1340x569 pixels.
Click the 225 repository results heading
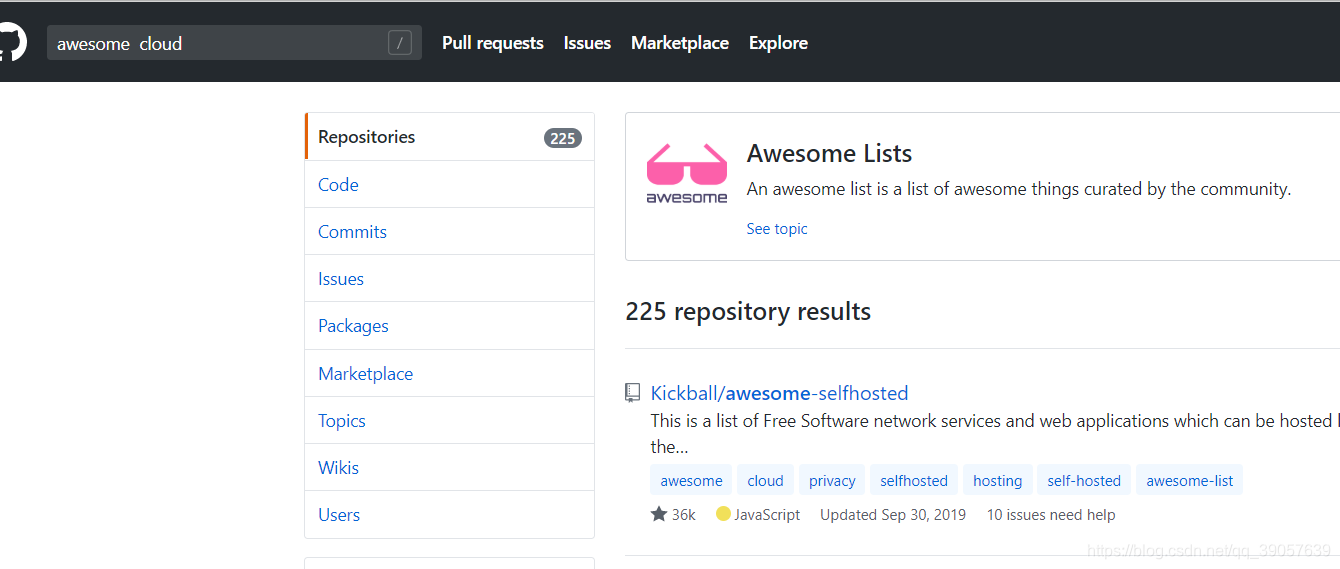pos(748,311)
